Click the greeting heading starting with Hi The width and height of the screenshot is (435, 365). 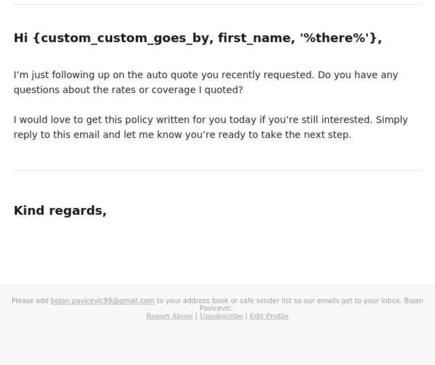[198, 38]
